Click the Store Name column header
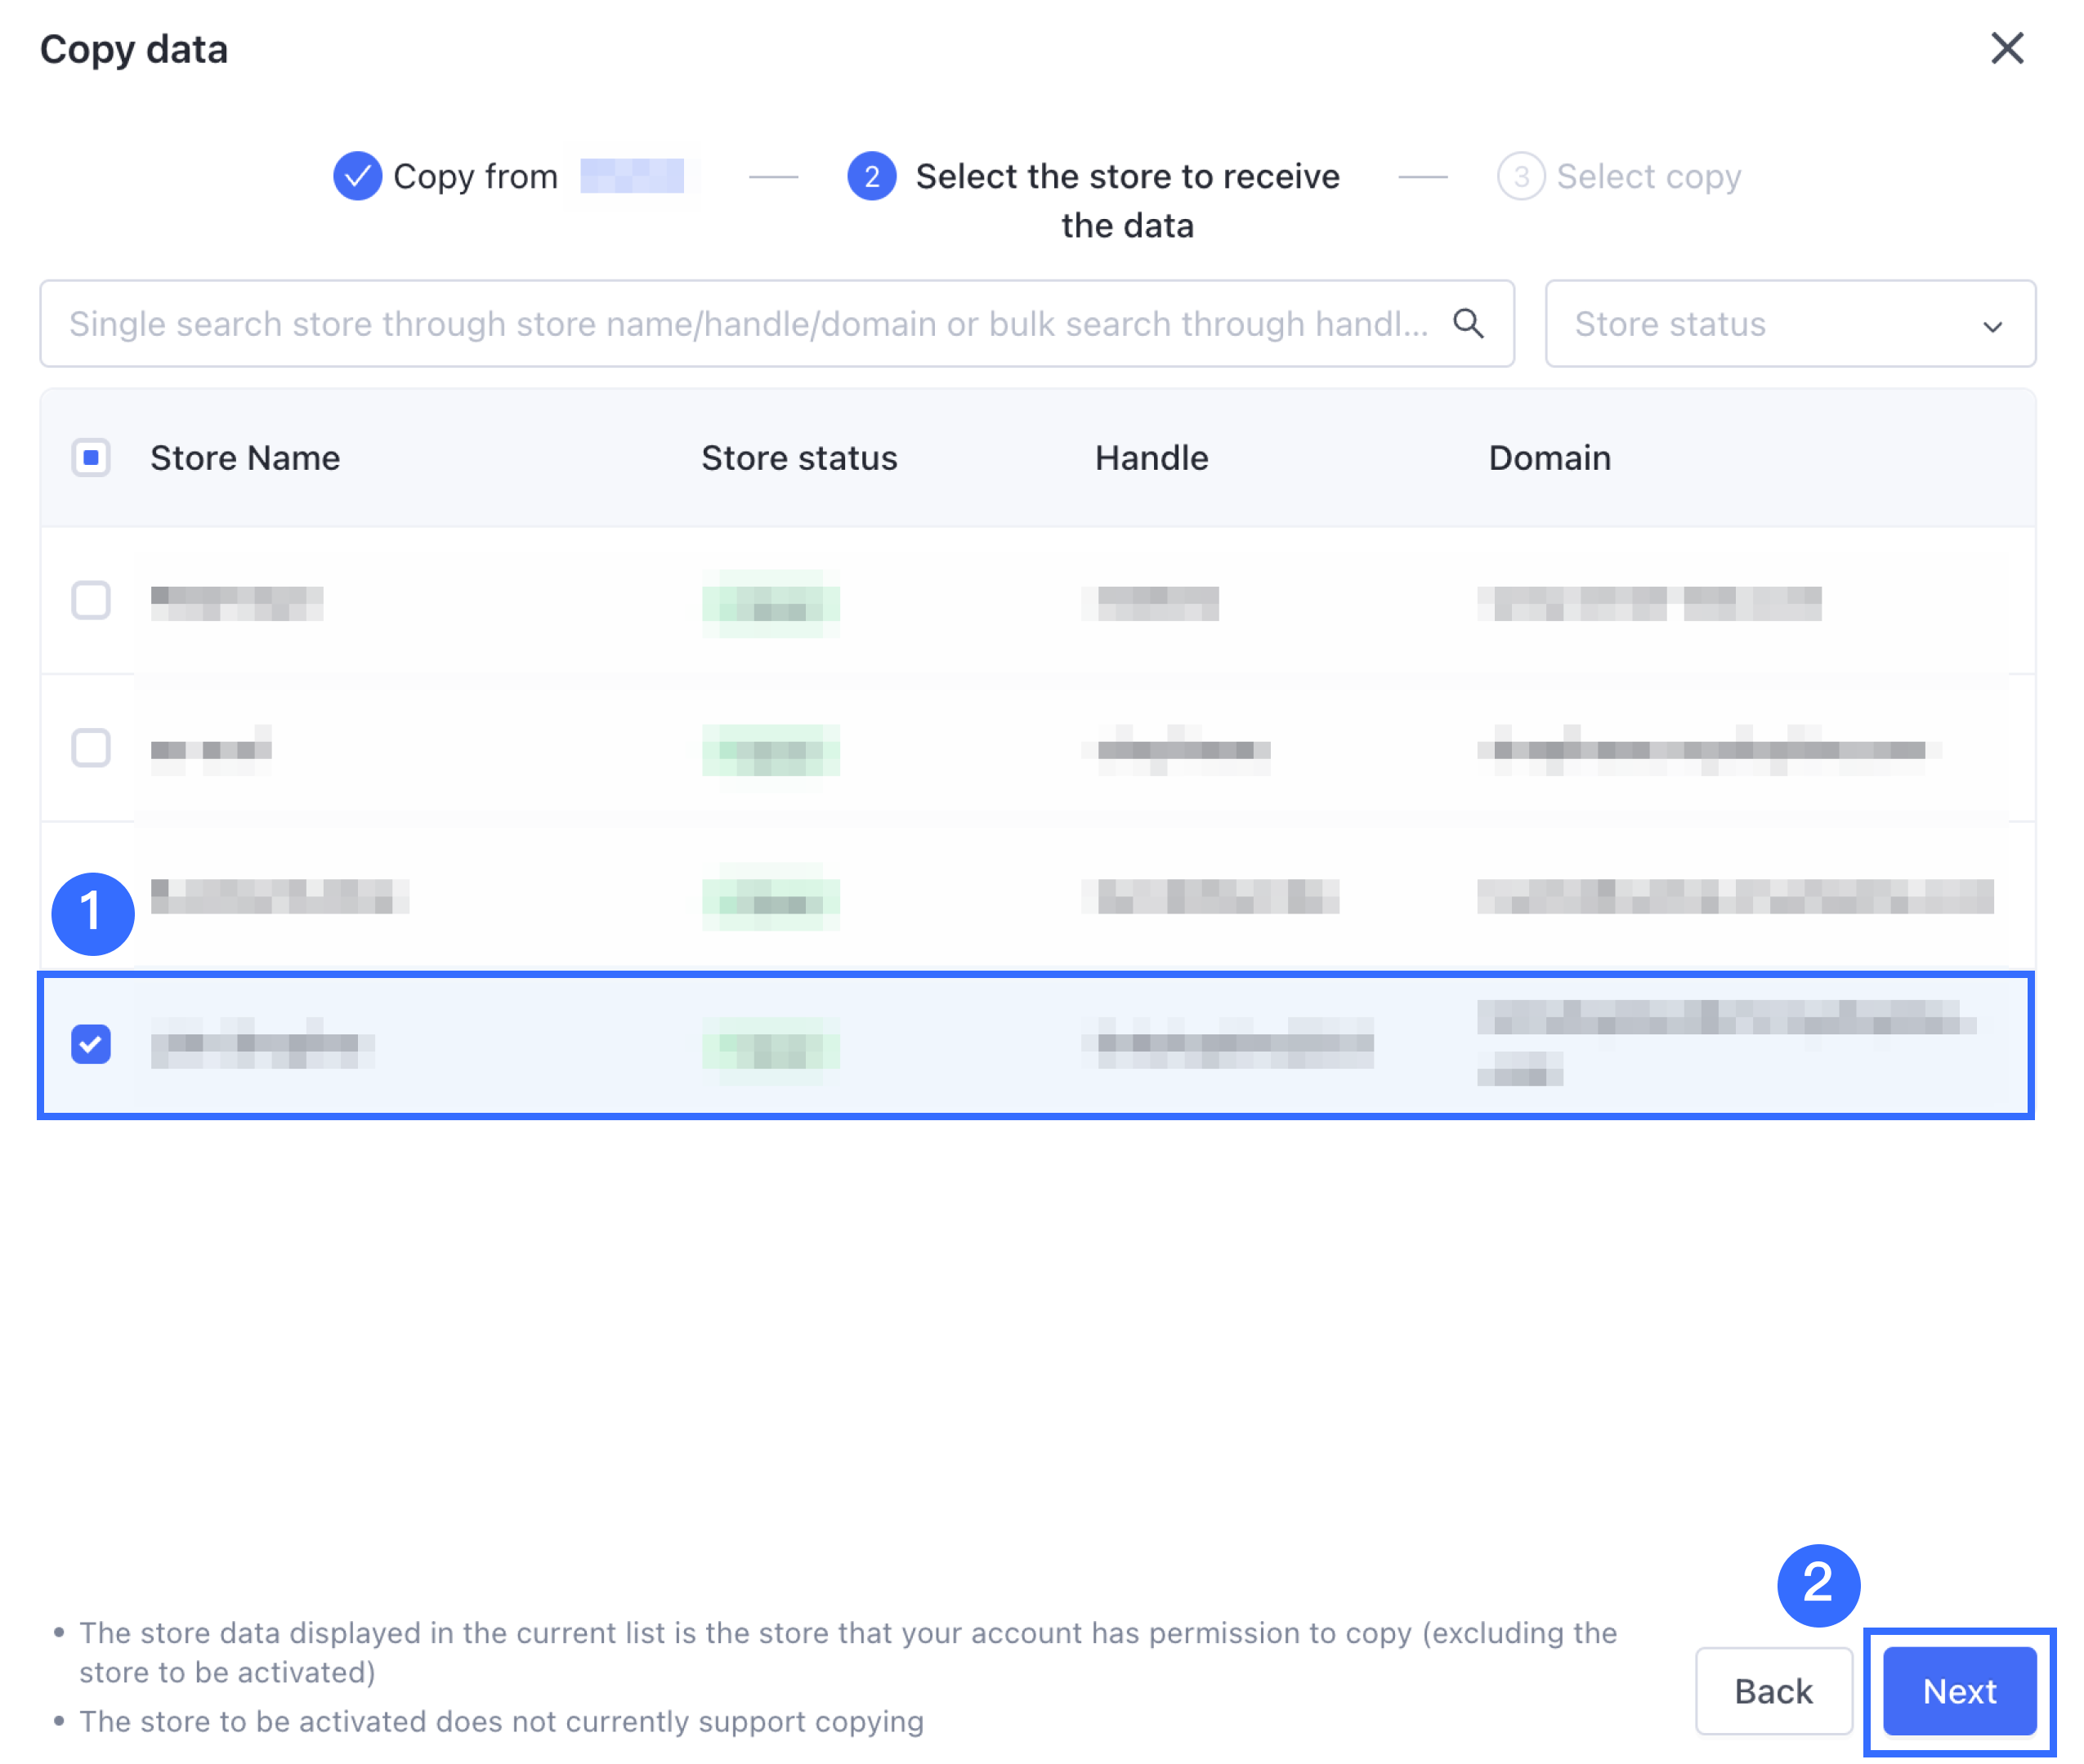 pyautogui.click(x=245, y=457)
